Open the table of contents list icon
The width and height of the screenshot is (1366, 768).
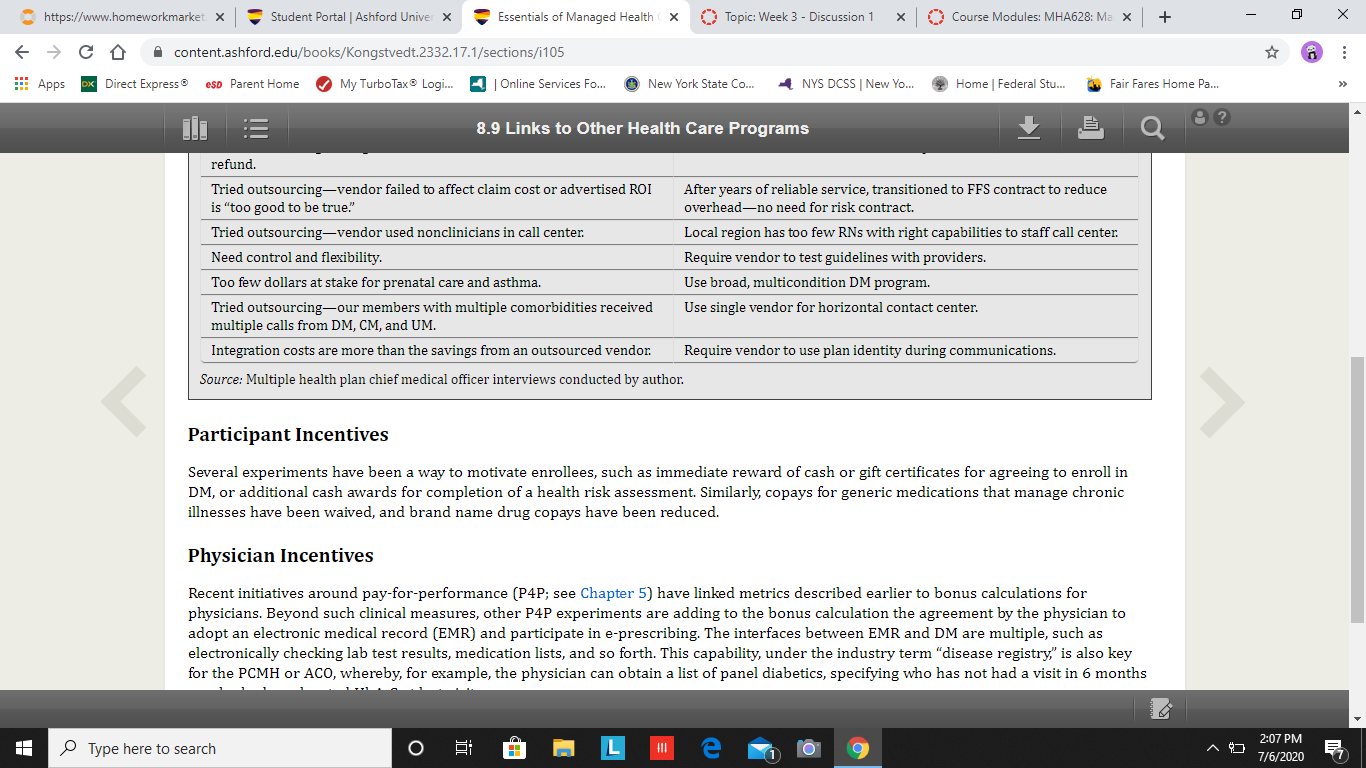click(257, 128)
